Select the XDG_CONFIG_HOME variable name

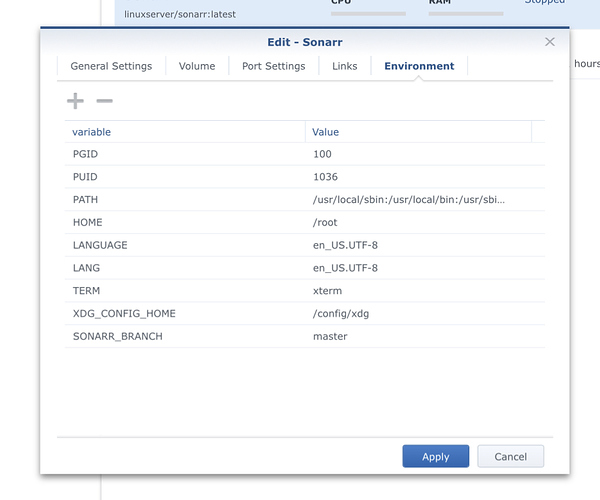tap(124, 314)
